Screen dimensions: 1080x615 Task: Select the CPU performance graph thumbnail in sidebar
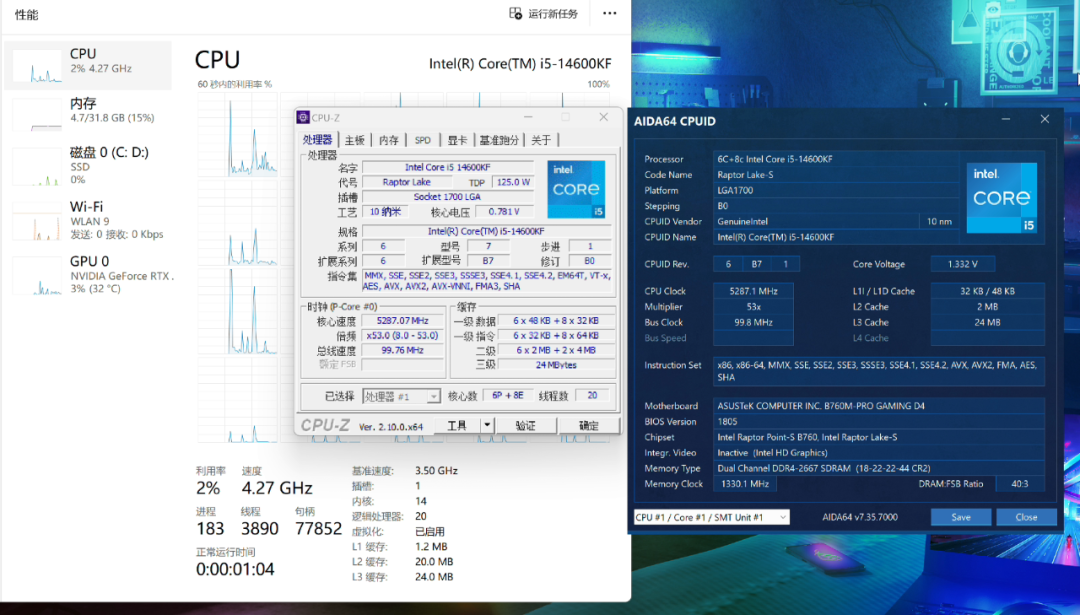click(x=37, y=67)
